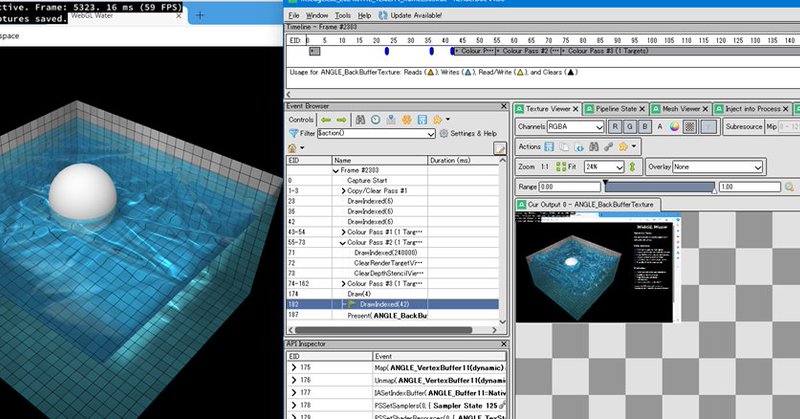This screenshot has width=800, height=419.
Task: Click the code file icon in Actions
Action: click(x=579, y=147)
